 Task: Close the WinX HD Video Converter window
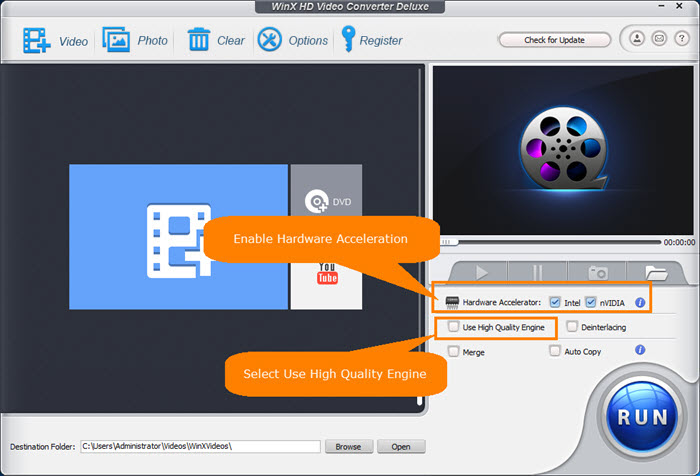[x=679, y=6]
